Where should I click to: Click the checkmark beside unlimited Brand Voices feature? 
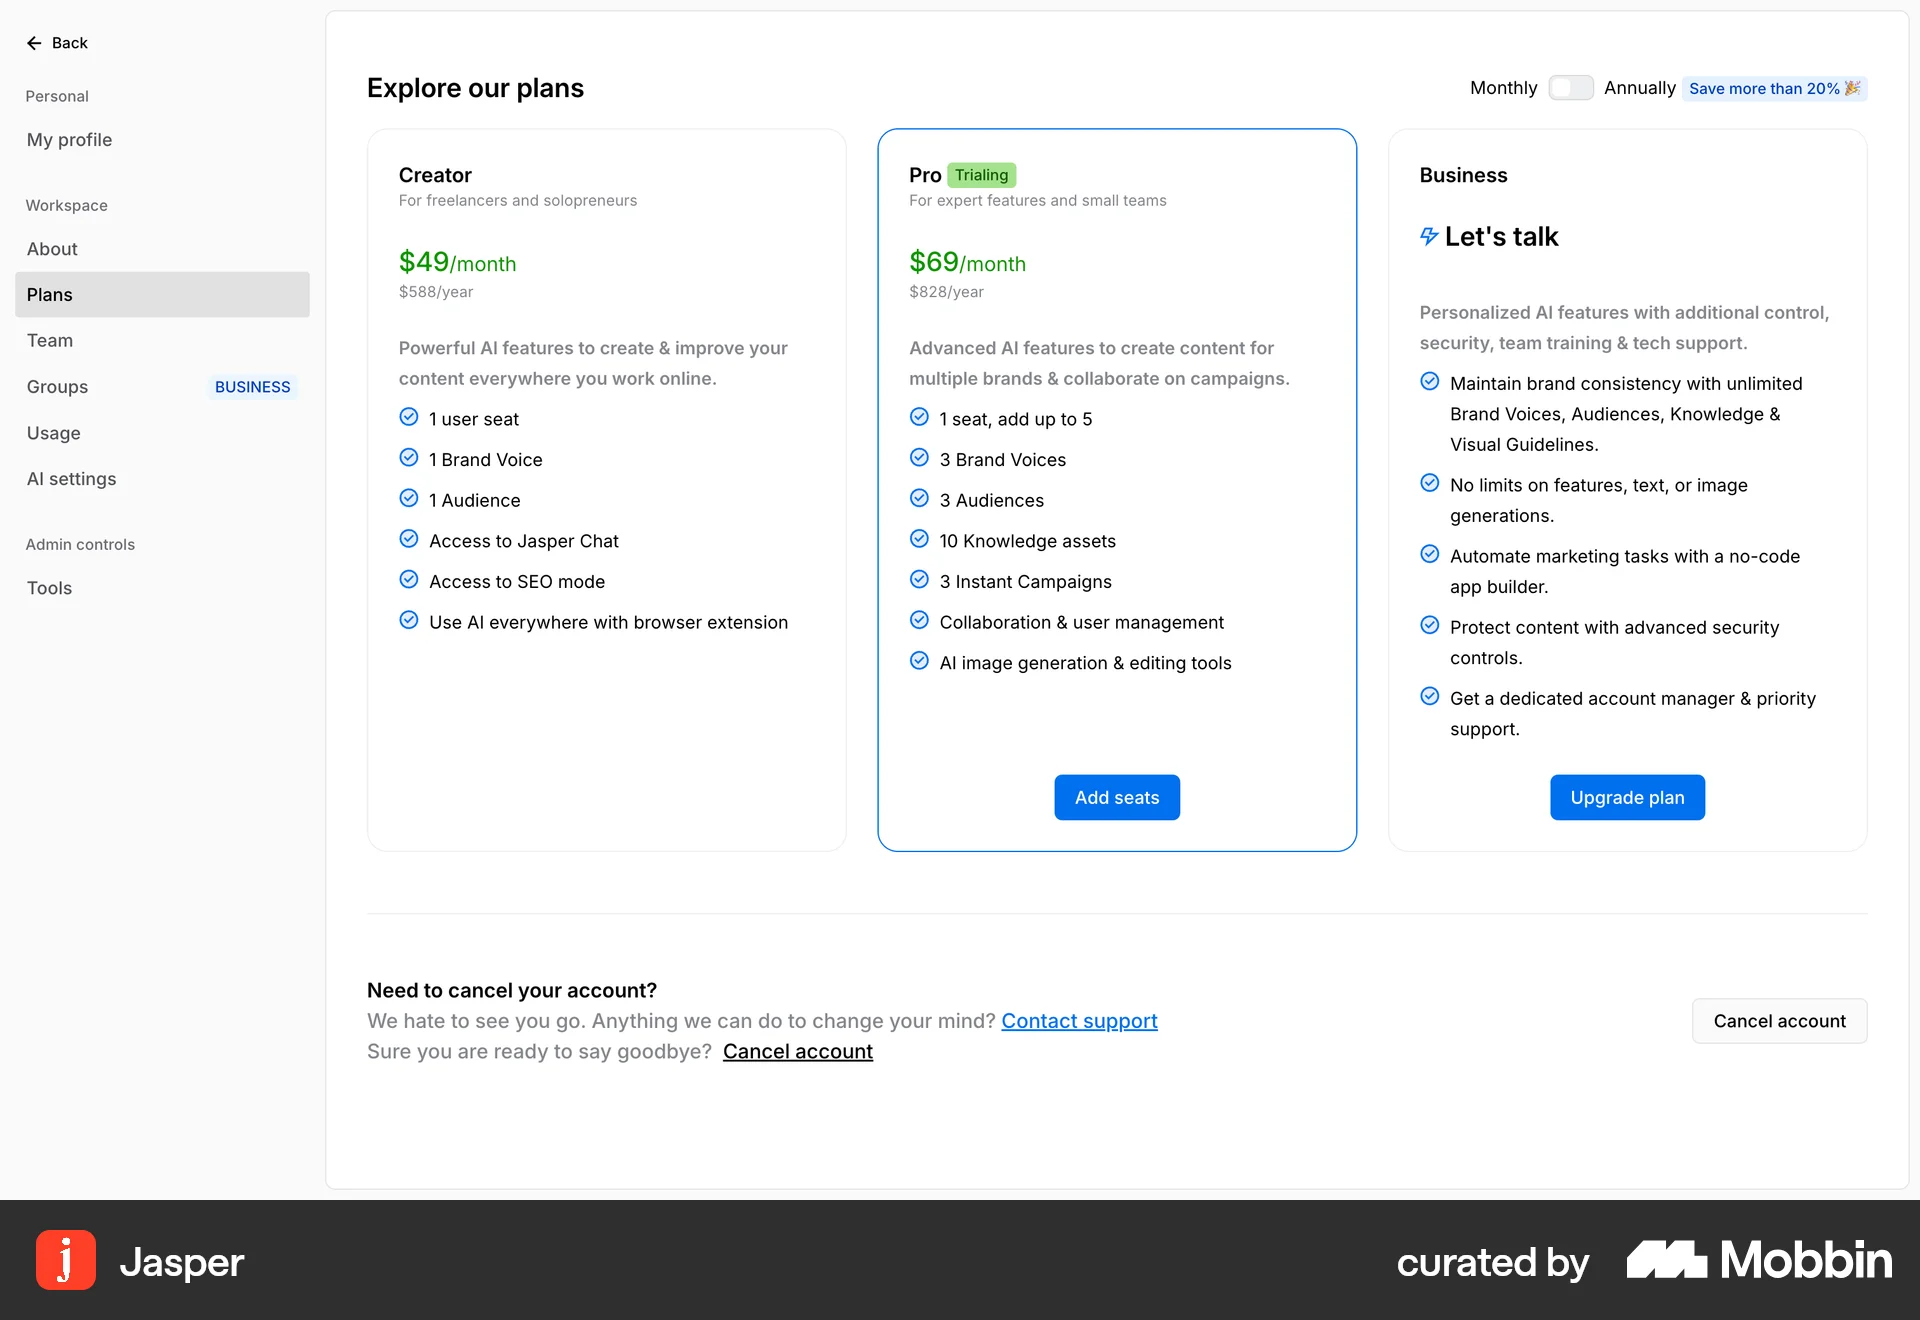tap(1429, 382)
